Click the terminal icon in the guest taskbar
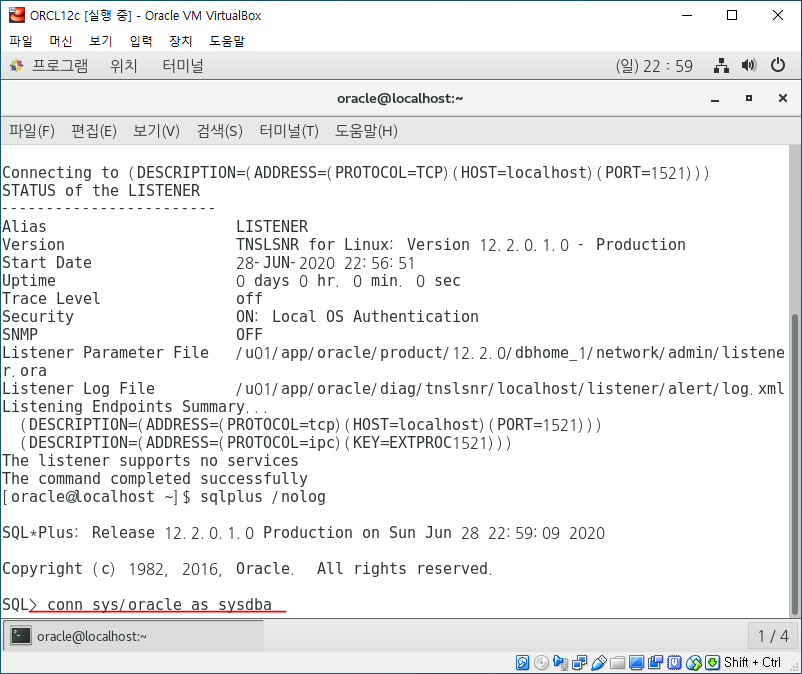Image resolution: width=802 pixels, height=674 pixels. (x=21, y=636)
